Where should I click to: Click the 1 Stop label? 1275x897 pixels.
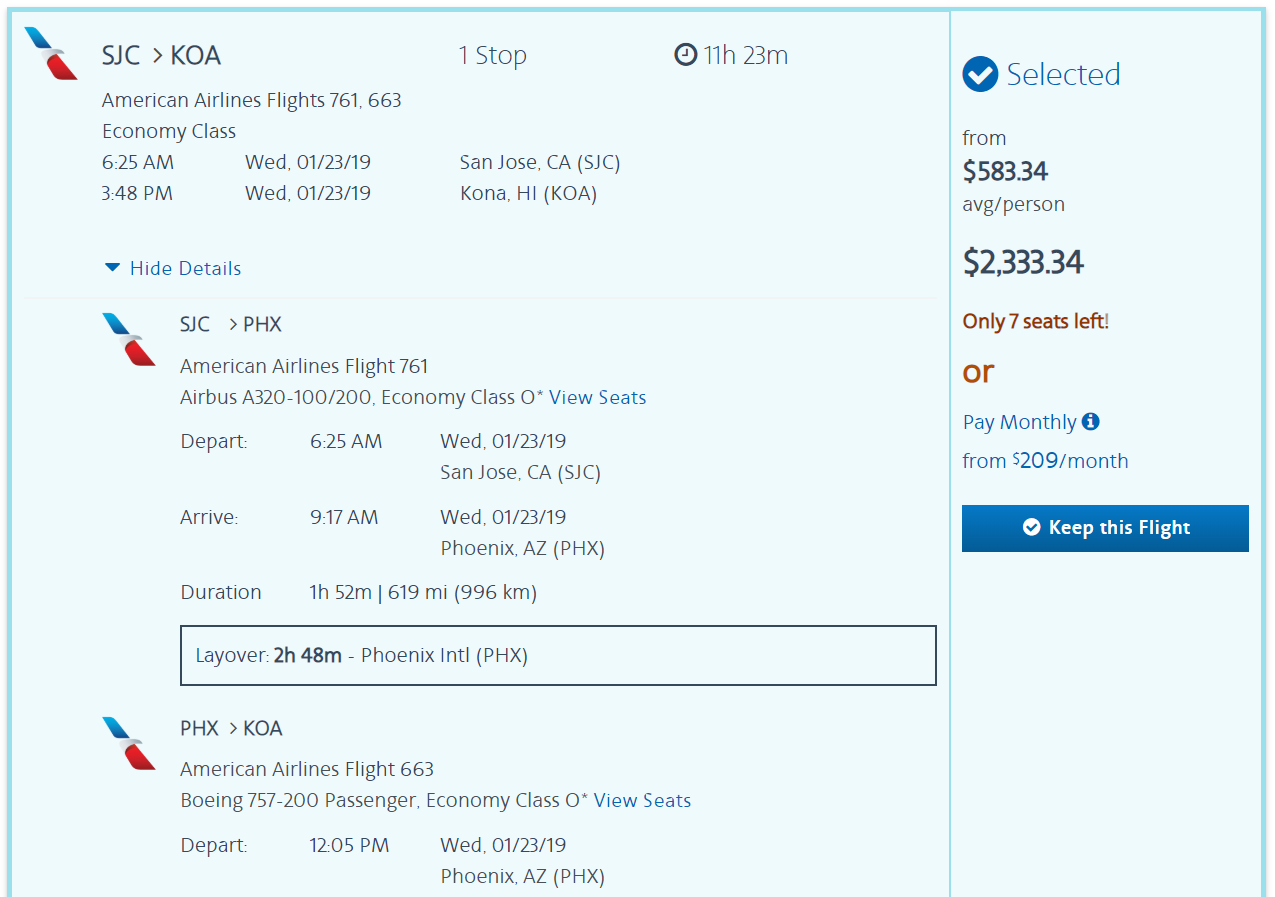[x=492, y=56]
